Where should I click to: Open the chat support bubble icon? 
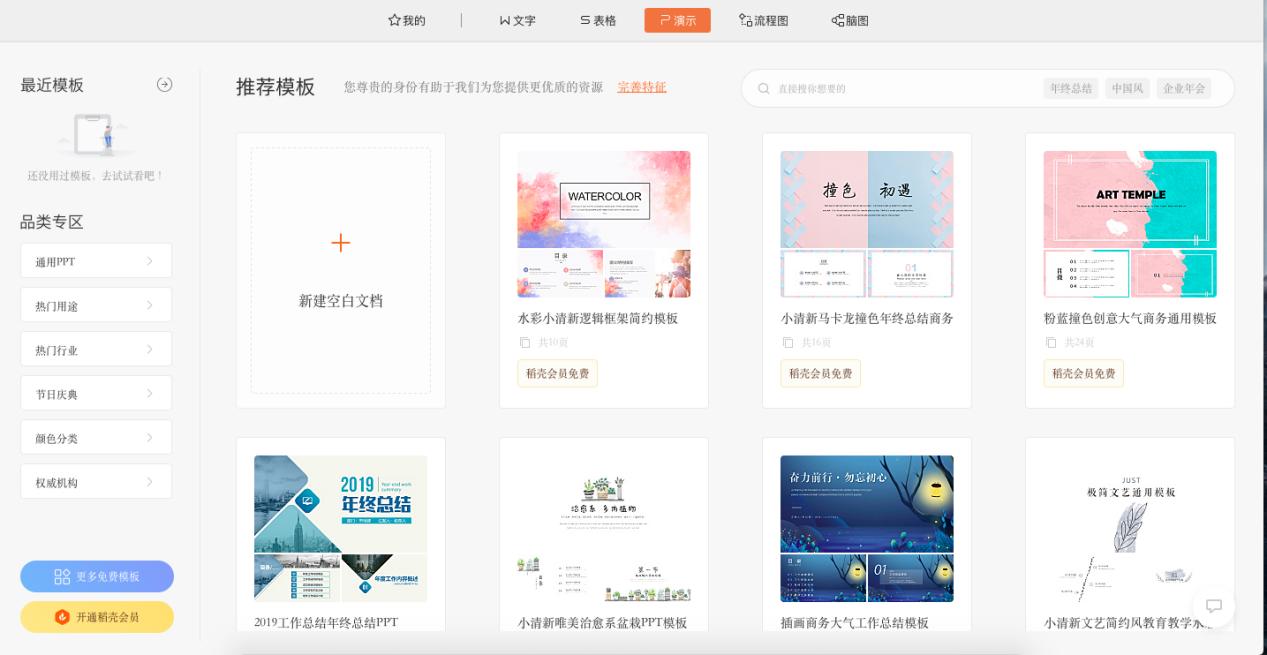(1213, 606)
